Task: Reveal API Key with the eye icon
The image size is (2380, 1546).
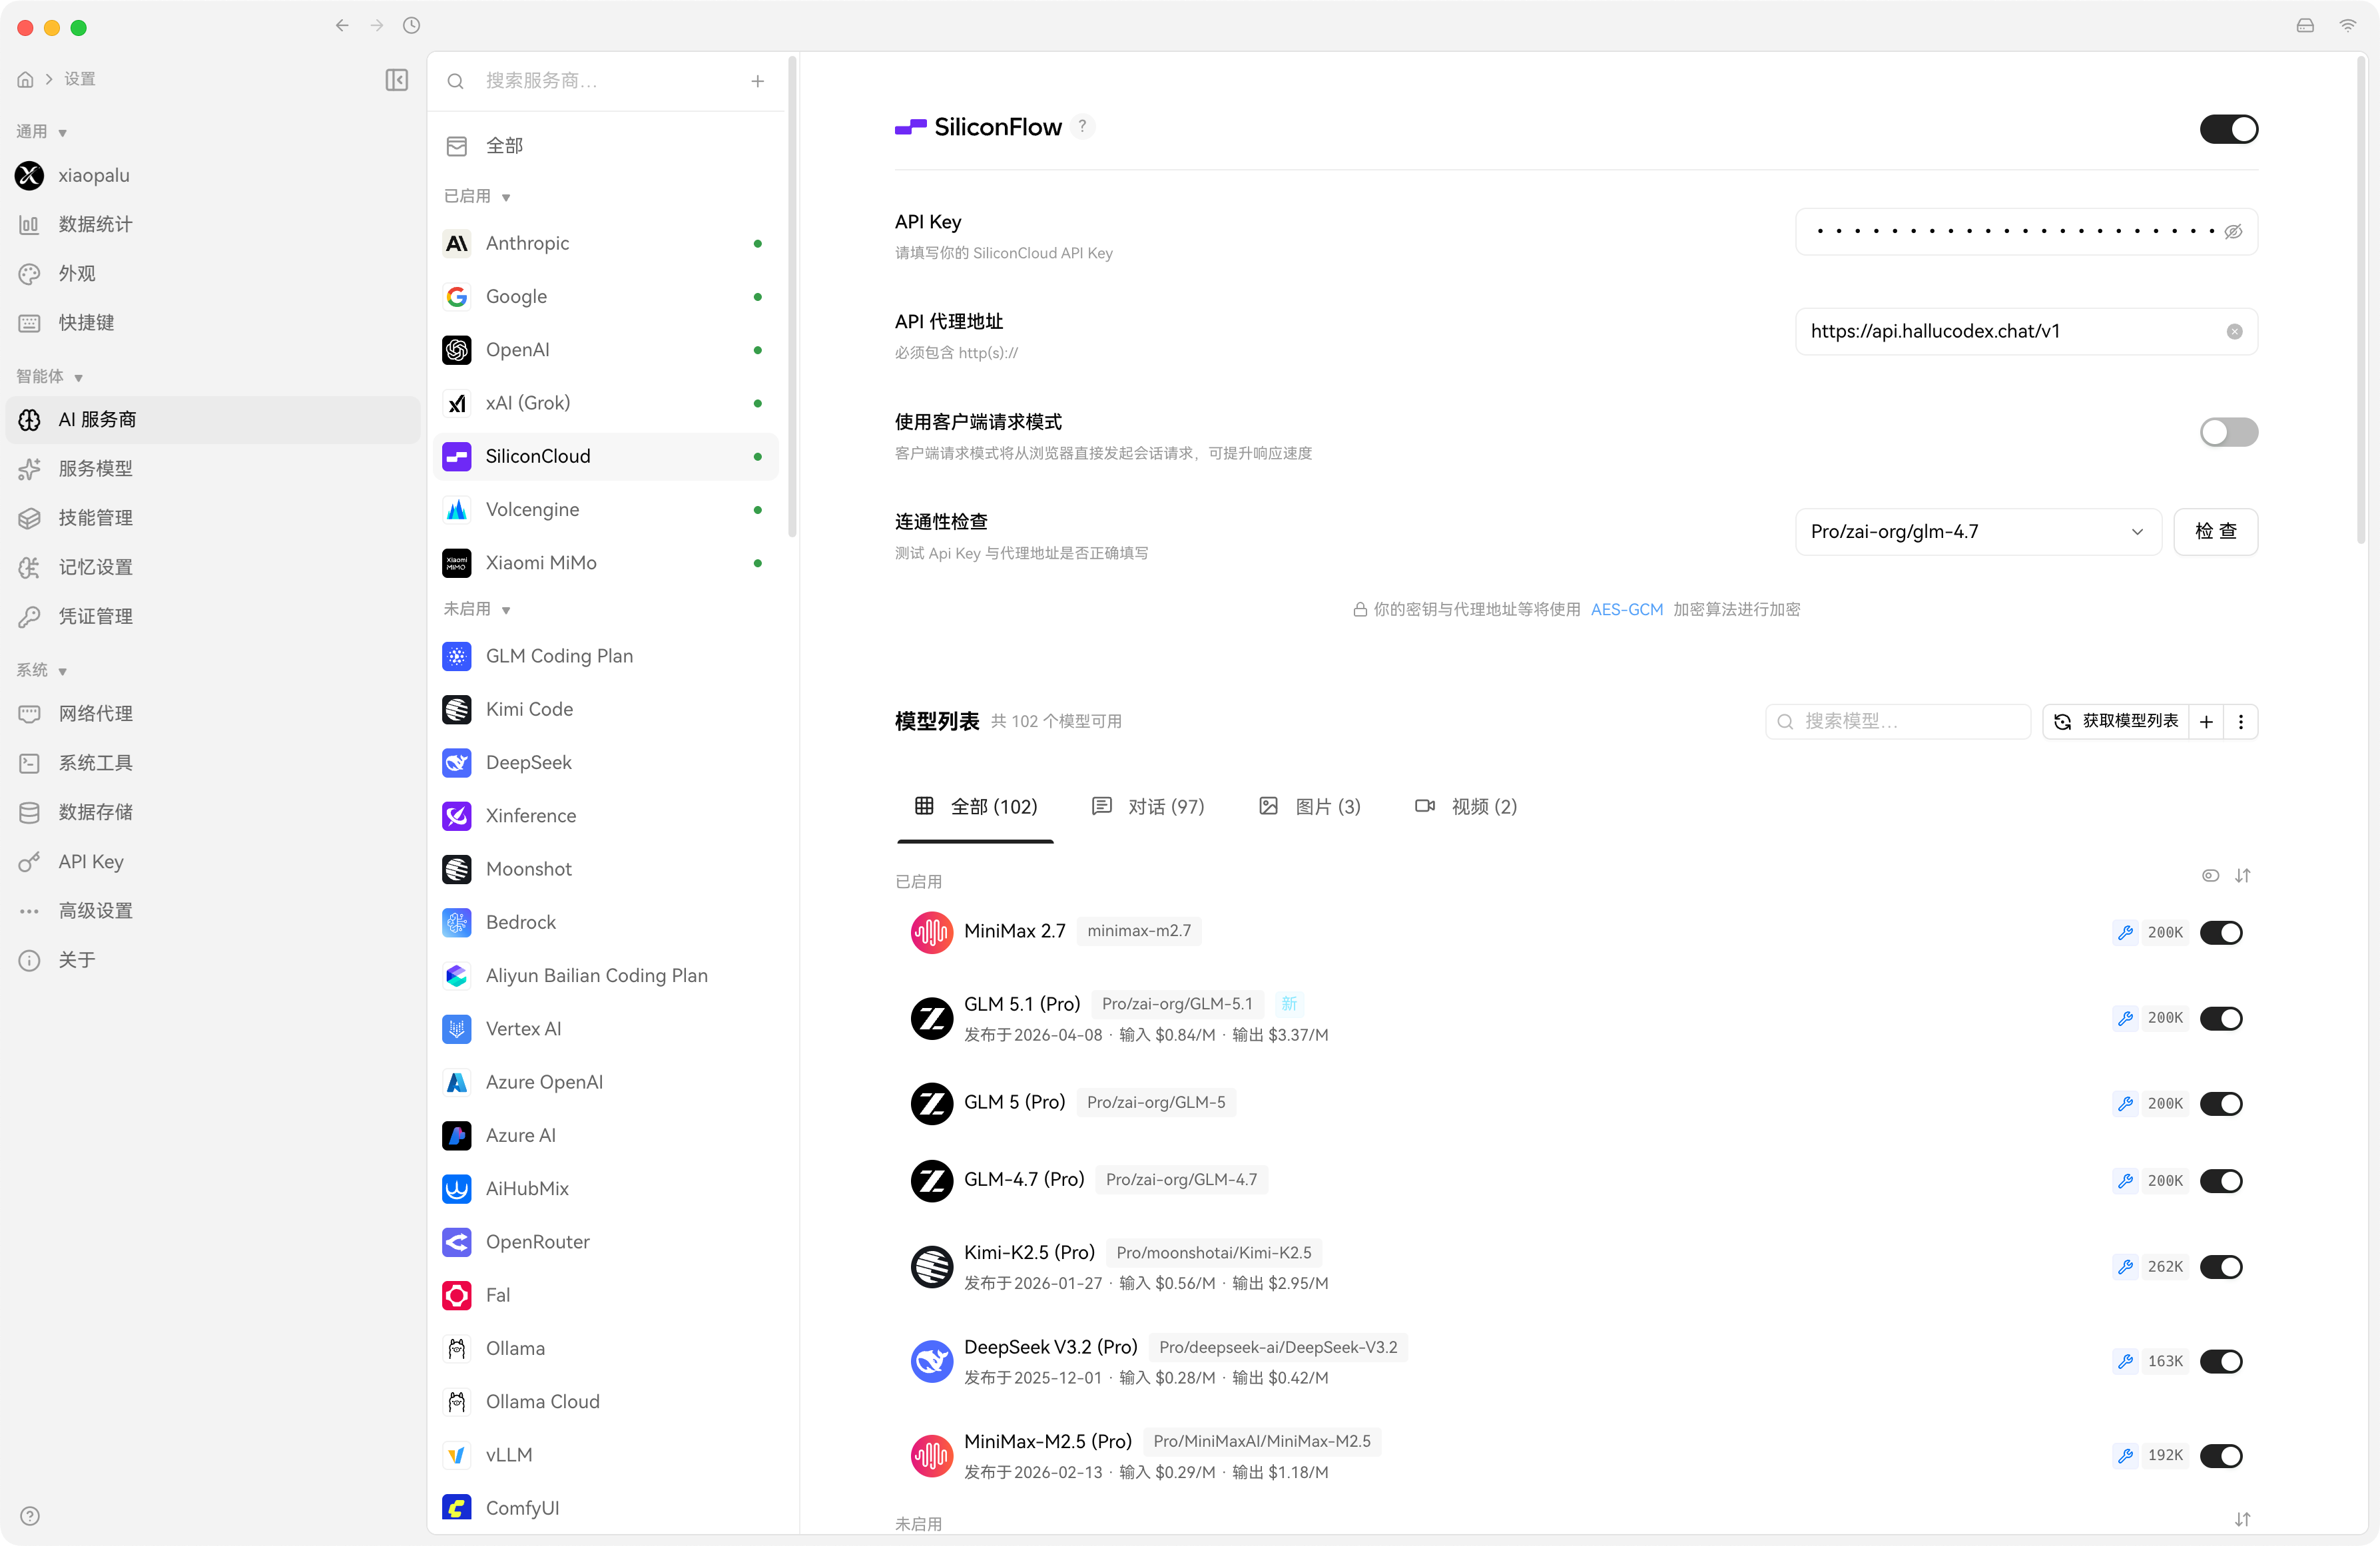Action: coord(2233,232)
